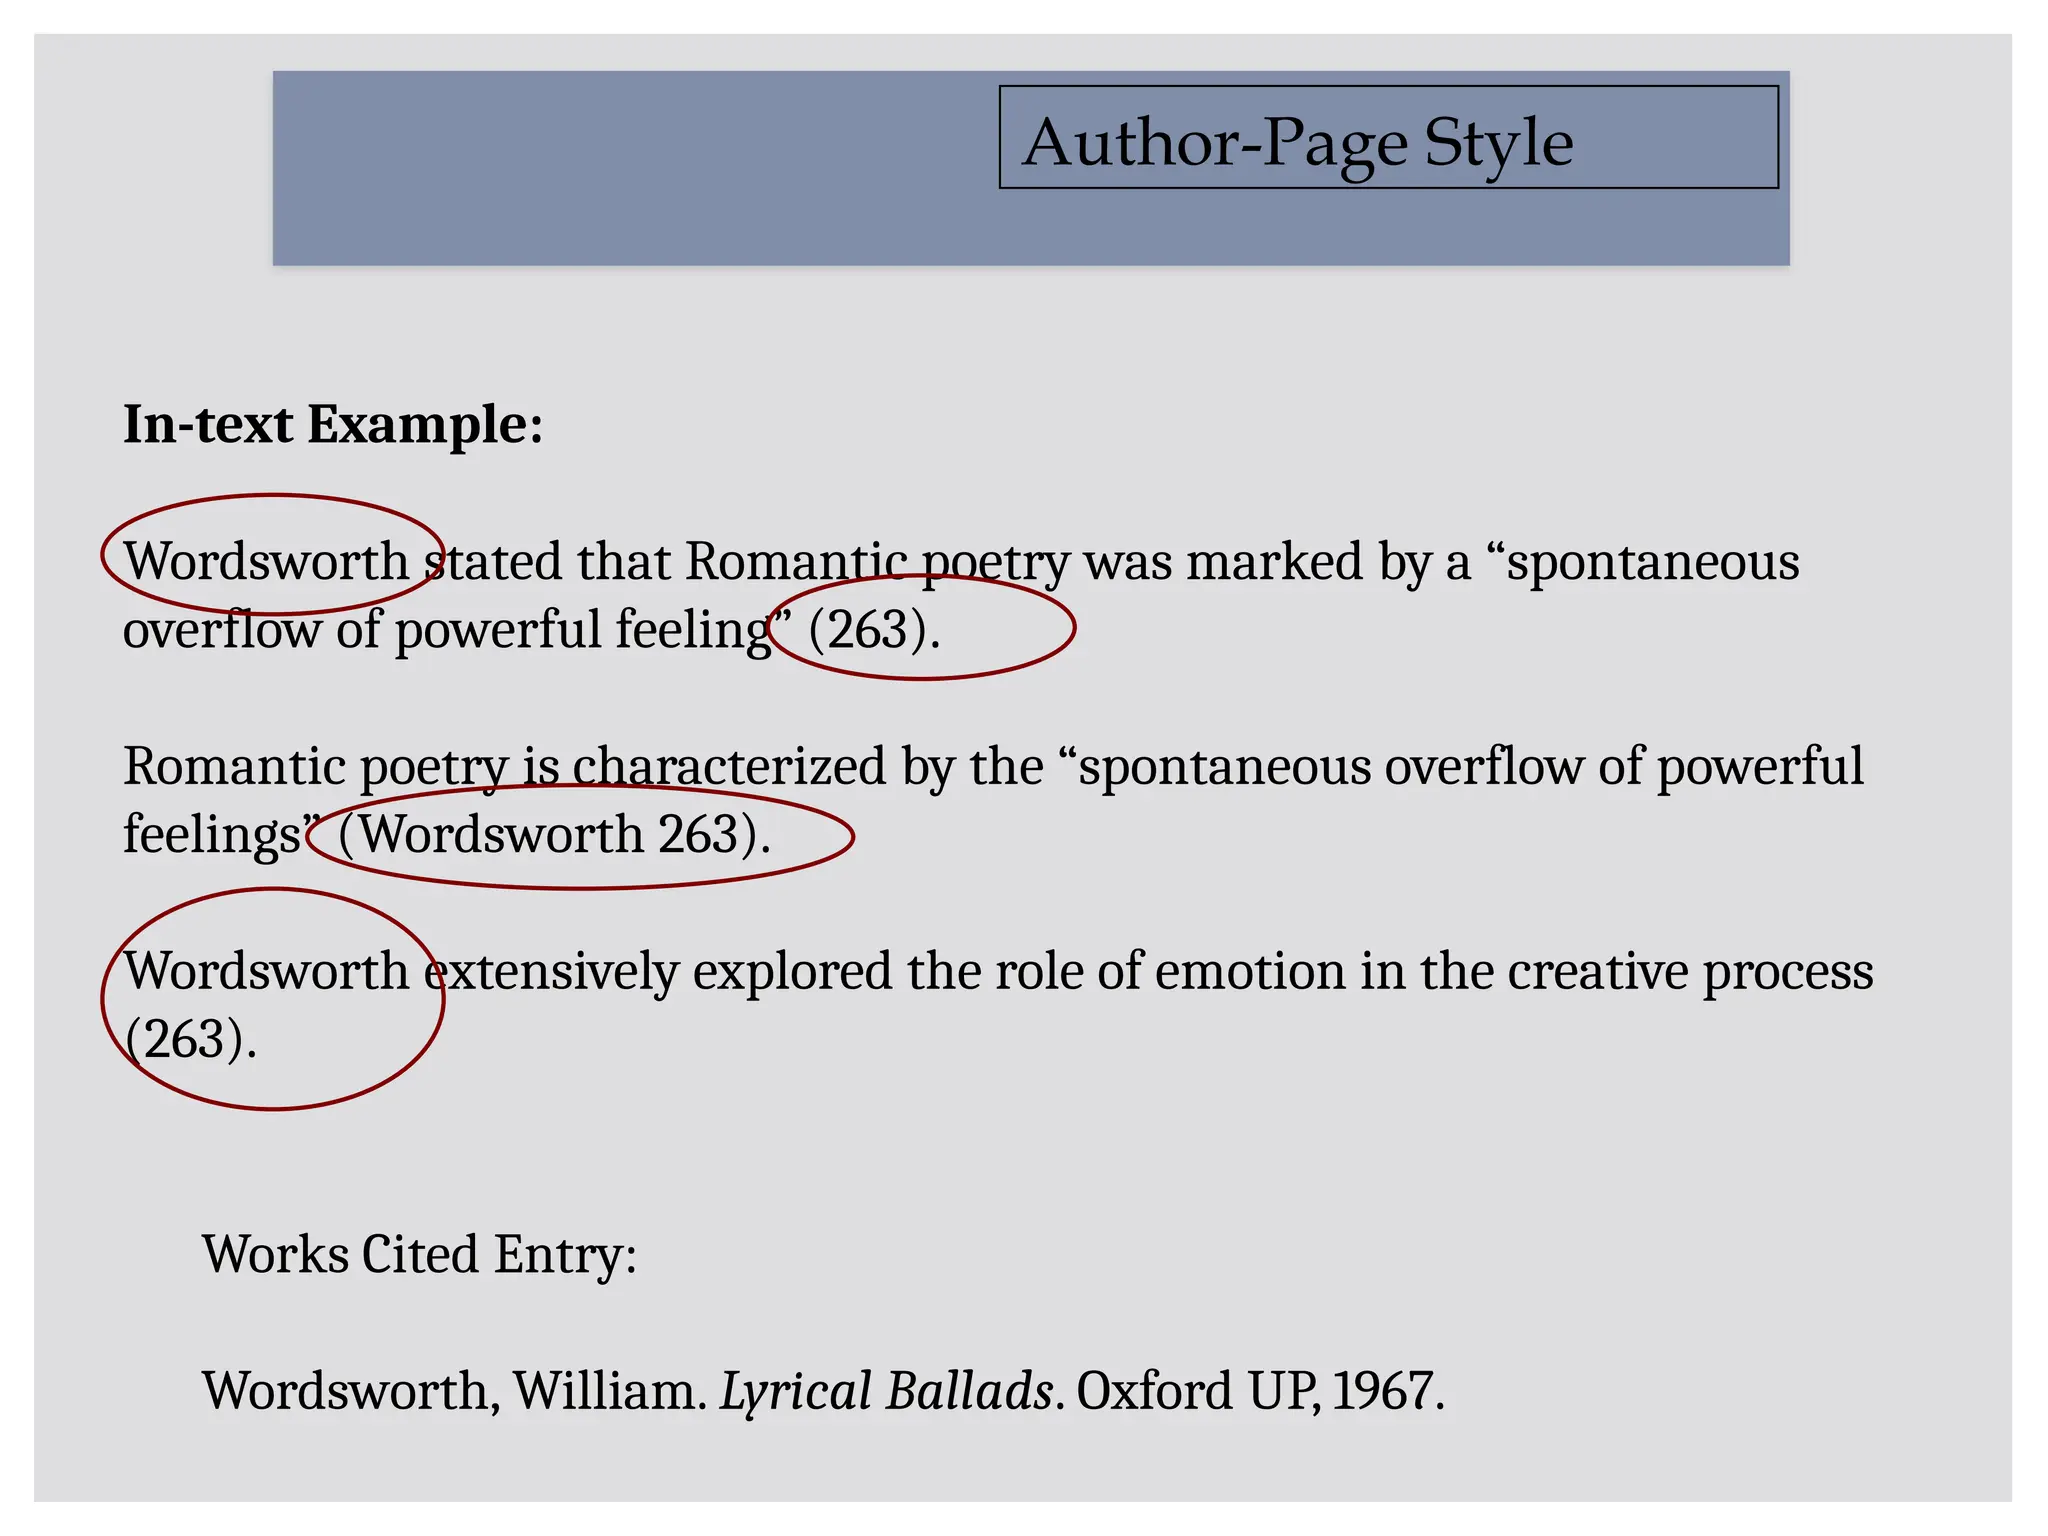Click the italic title 'Lyrical Ballads'

click(886, 1391)
